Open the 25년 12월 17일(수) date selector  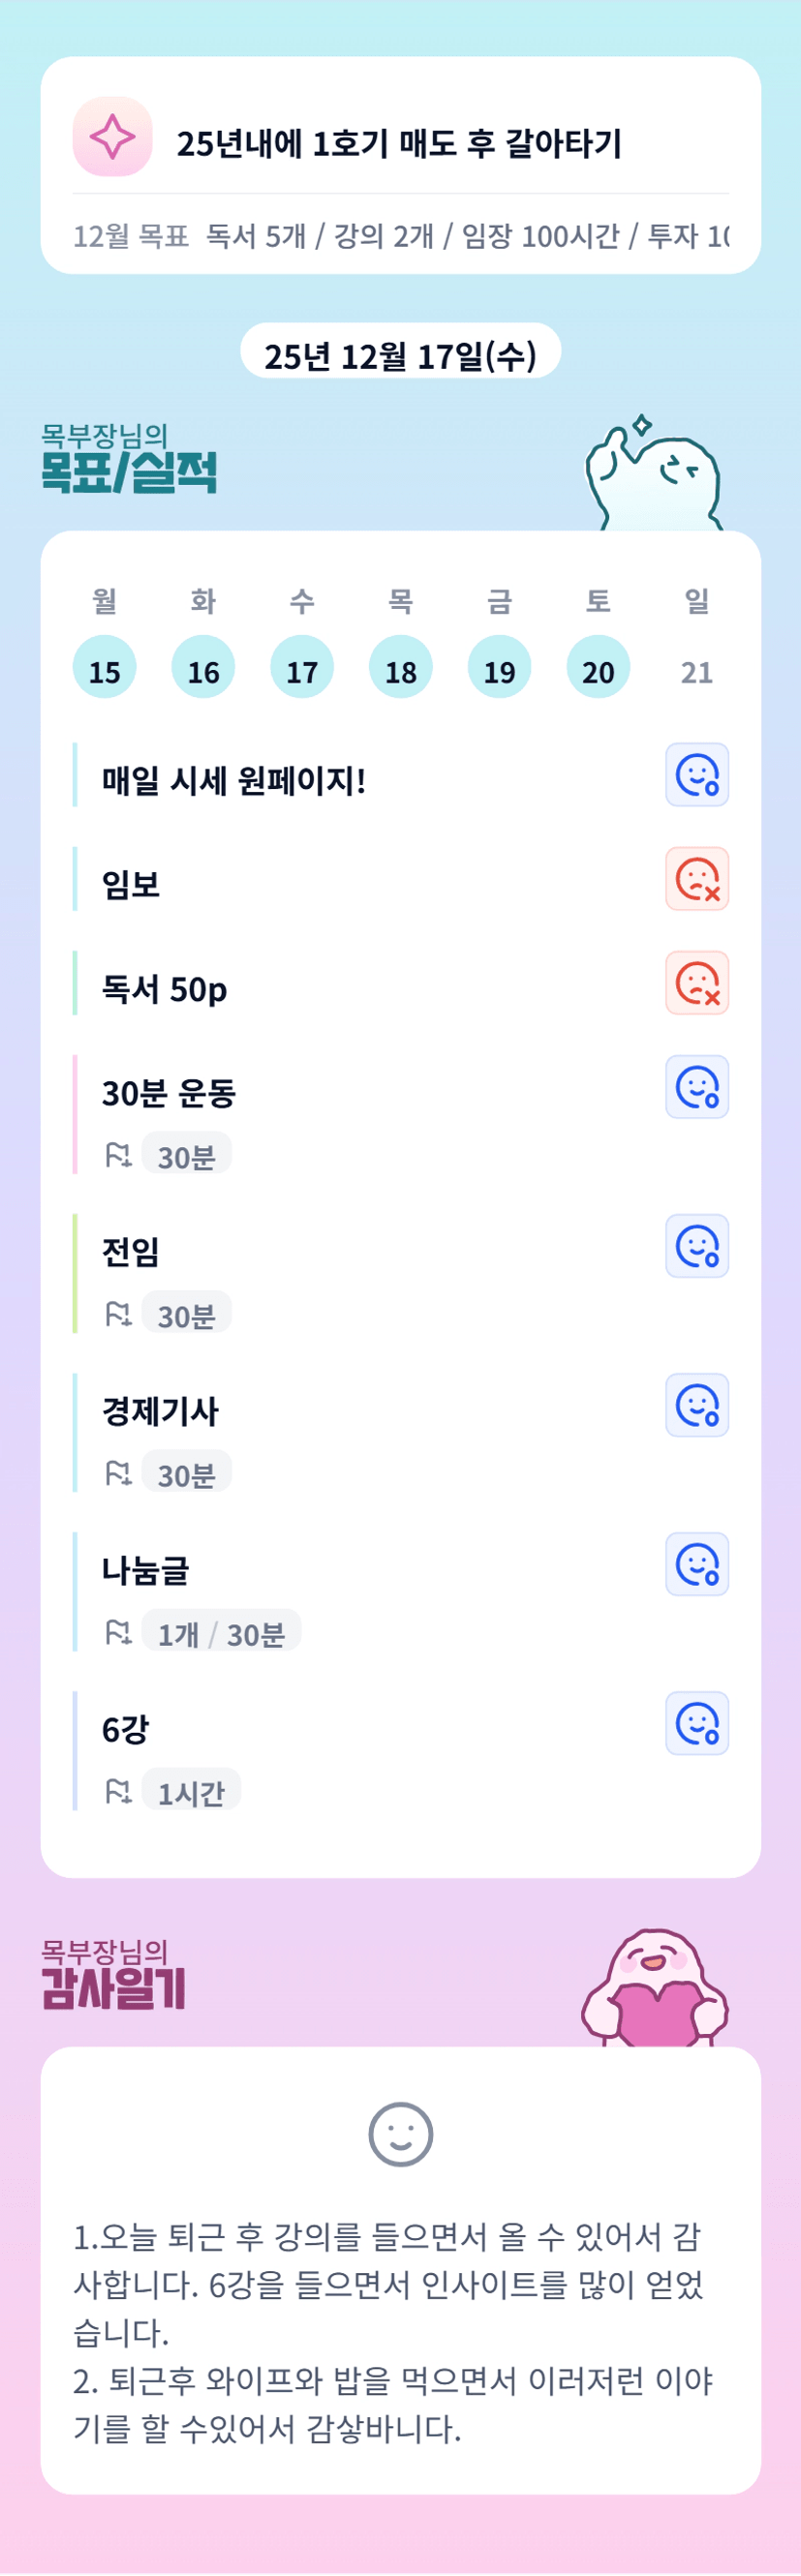(400, 353)
